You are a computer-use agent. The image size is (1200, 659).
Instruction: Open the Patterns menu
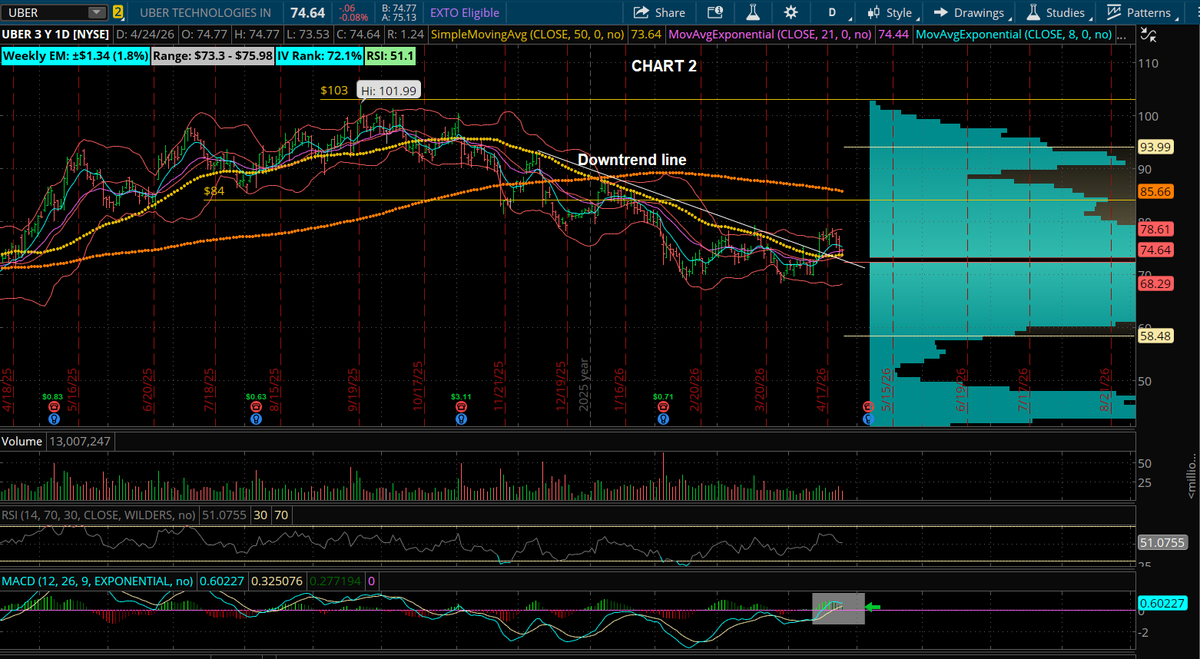pos(1140,12)
